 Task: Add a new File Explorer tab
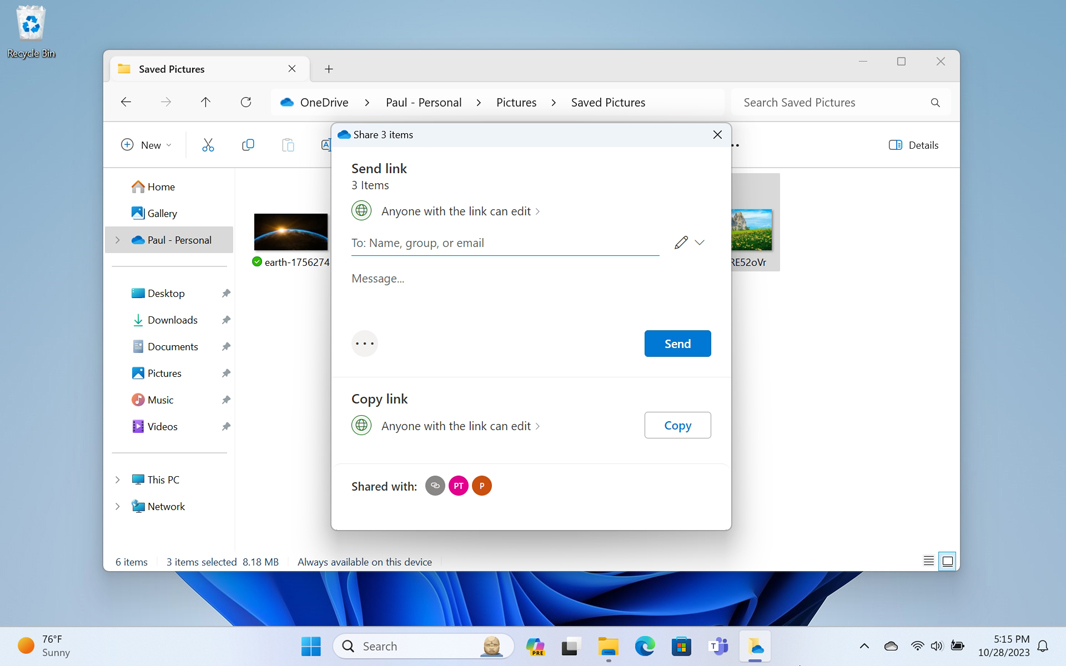329,69
